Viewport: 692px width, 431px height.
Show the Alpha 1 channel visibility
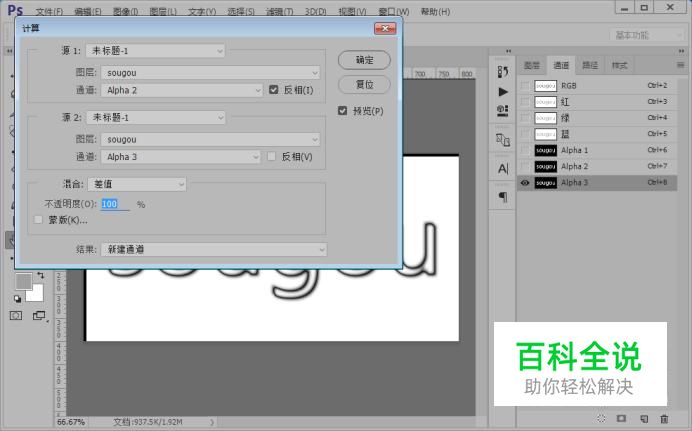pyautogui.click(x=525, y=150)
